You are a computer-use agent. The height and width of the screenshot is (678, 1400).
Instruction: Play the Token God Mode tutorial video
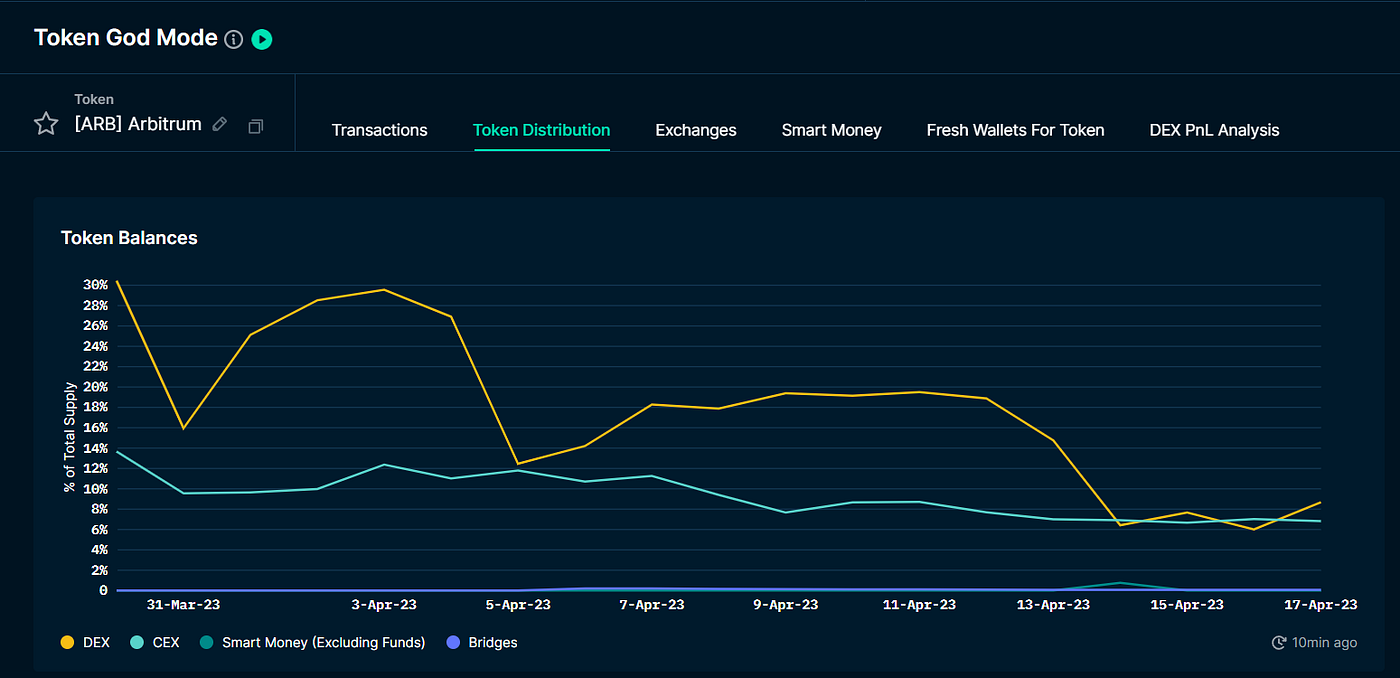tap(262, 40)
